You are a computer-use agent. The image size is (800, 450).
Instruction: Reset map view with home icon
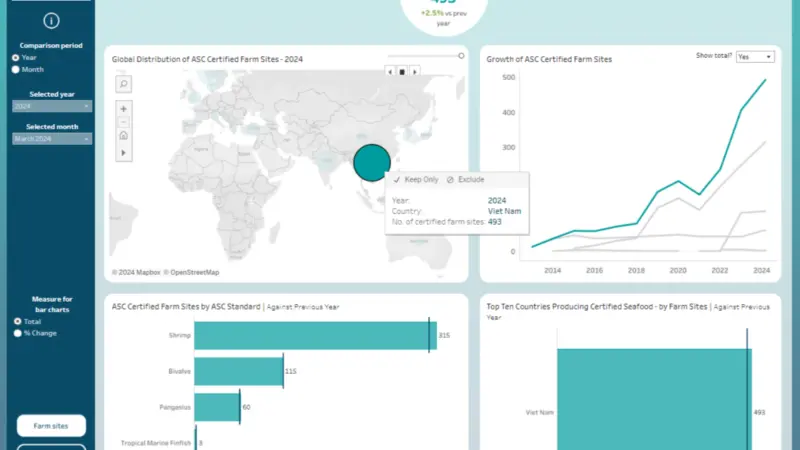(x=123, y=135)
